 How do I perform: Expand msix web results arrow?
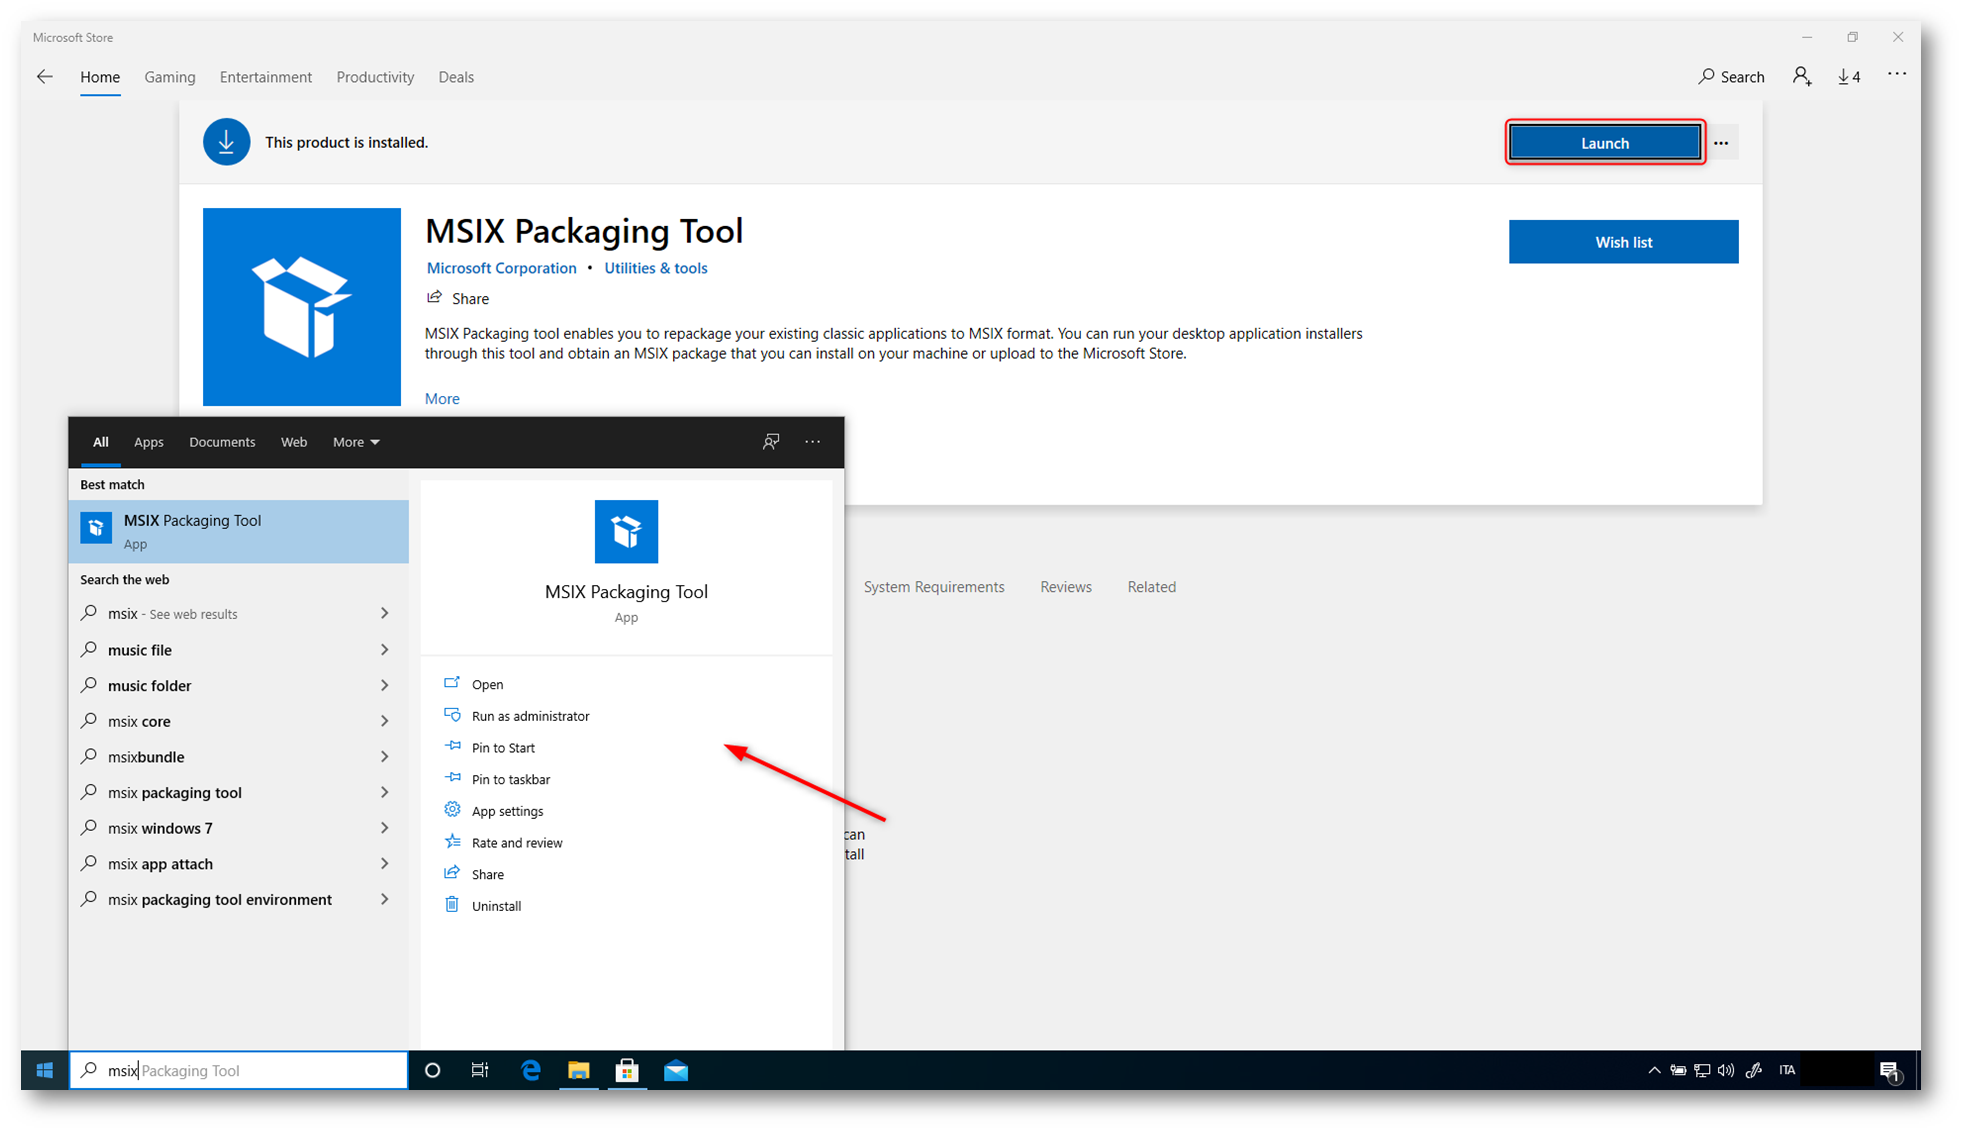click(x=384, y=613)
